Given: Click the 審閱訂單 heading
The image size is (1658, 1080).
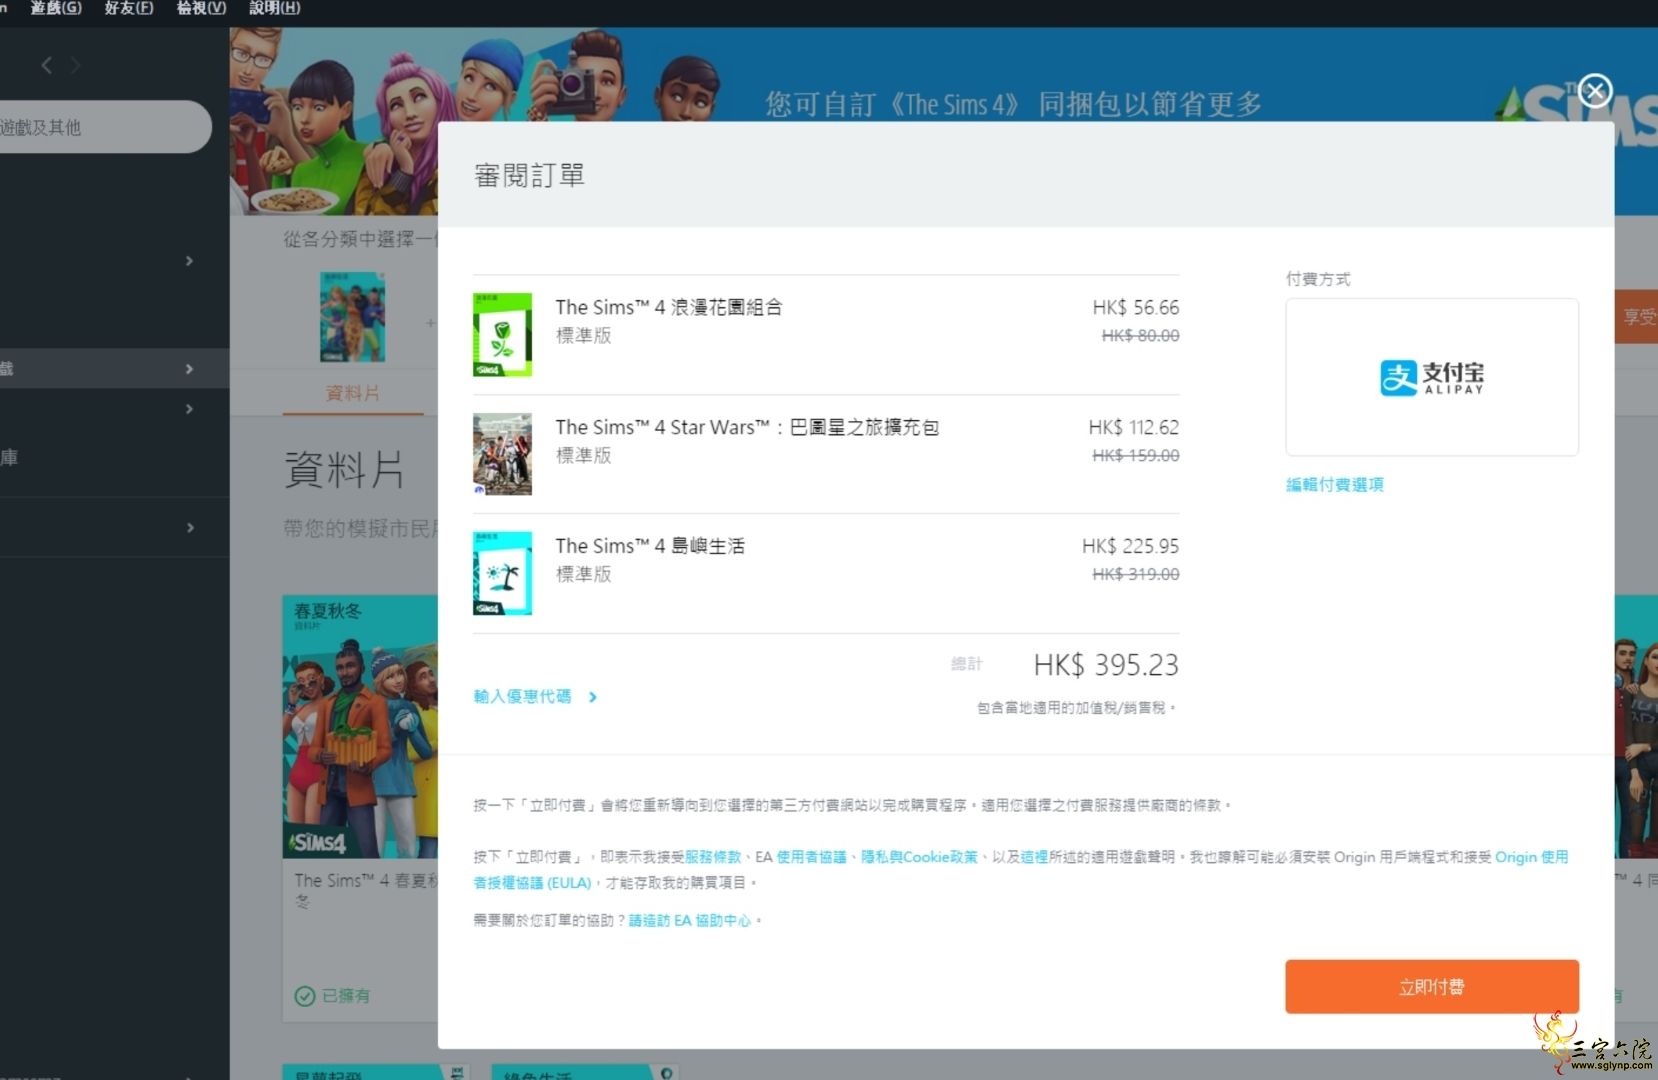Looking at the screenshot, I should pyautogui.click(x=529, y=176).
